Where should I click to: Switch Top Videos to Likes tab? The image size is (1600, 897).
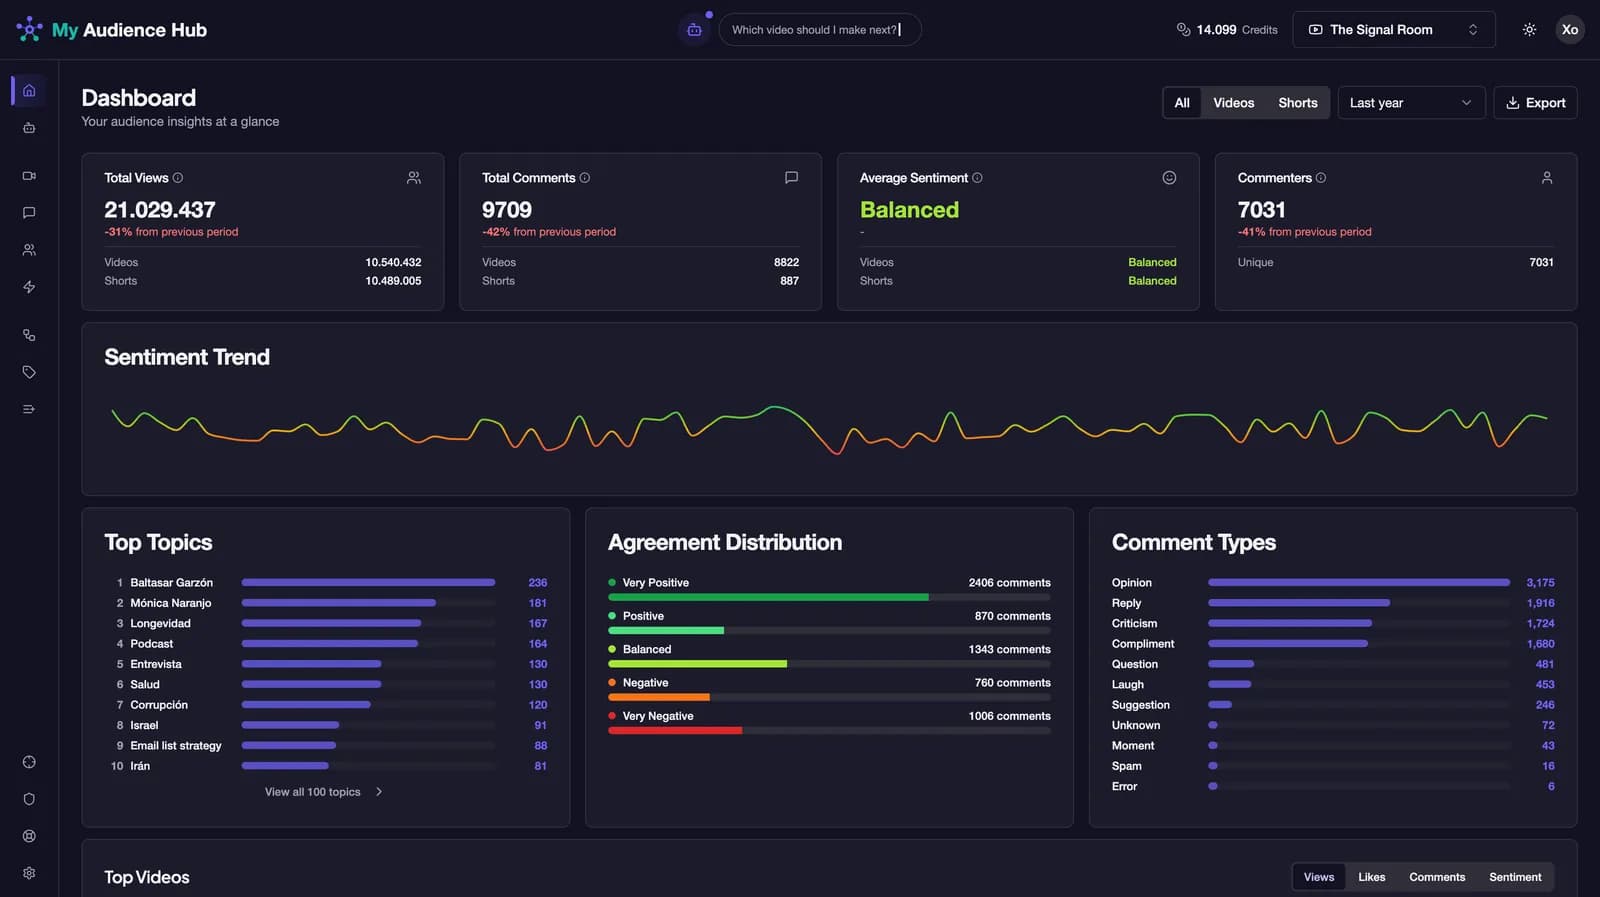(x=1372, y=877)
